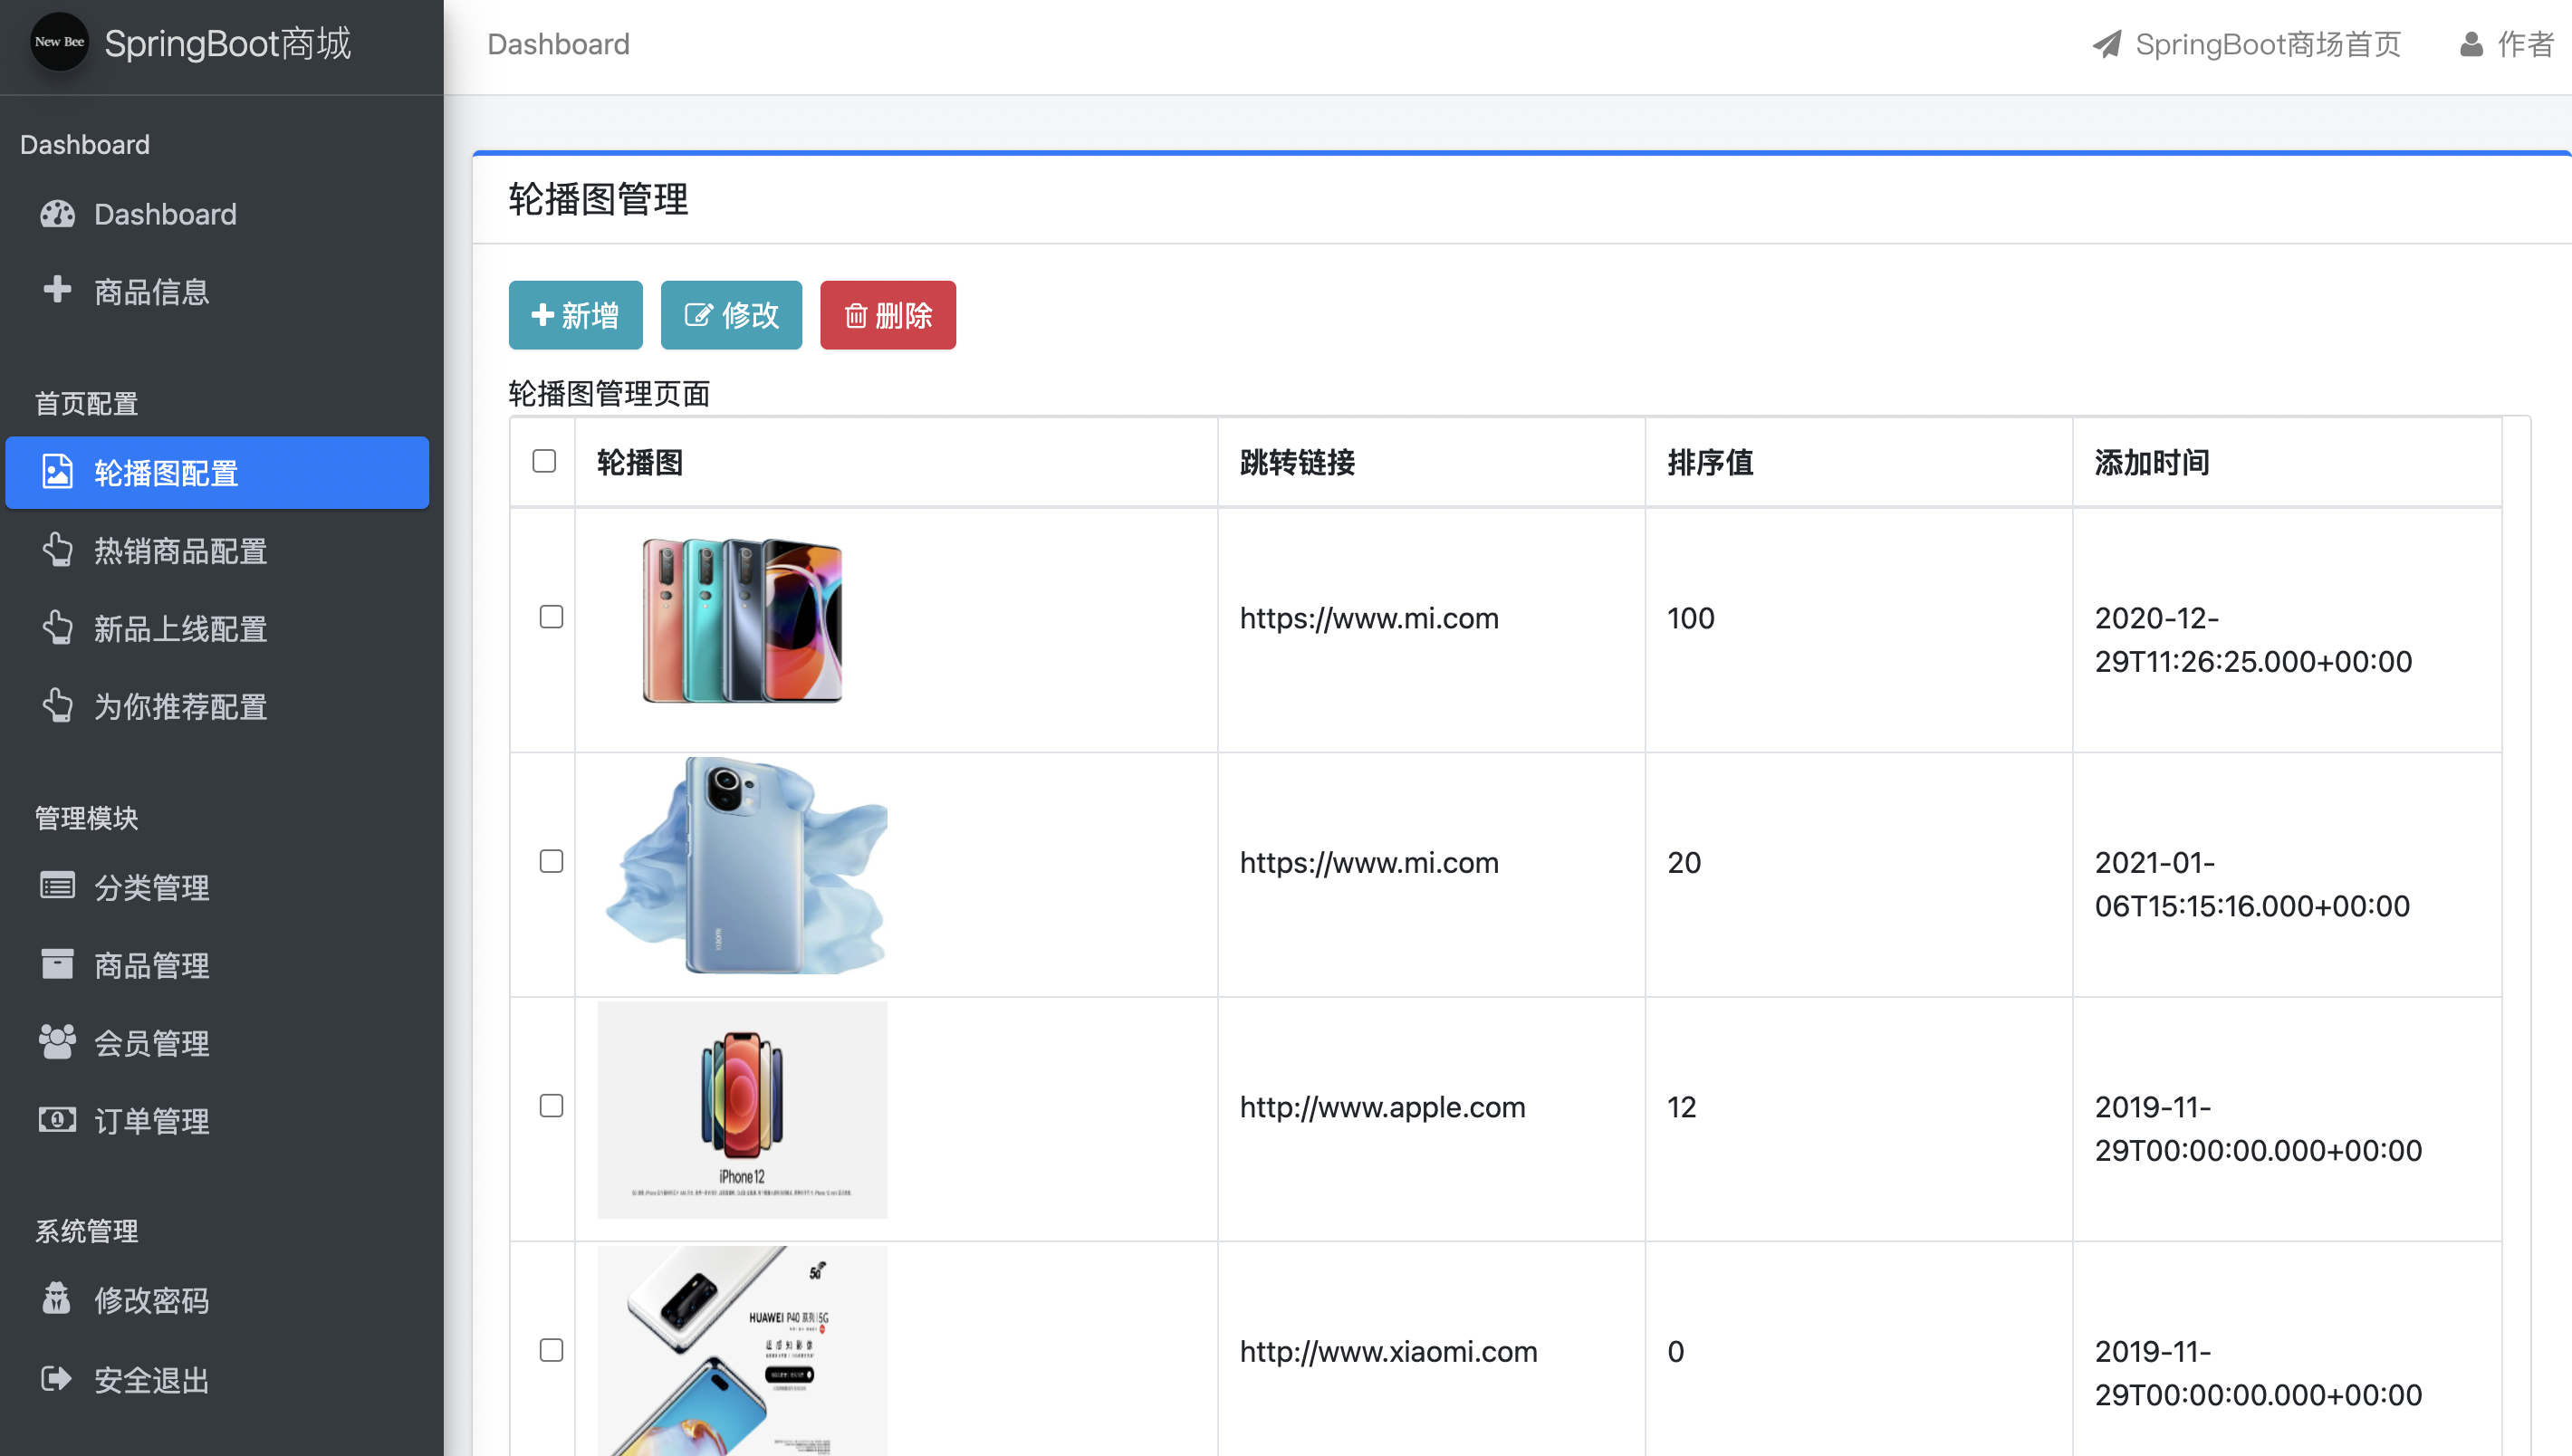Click the 订单管理 money icon

pos(57,1120)
